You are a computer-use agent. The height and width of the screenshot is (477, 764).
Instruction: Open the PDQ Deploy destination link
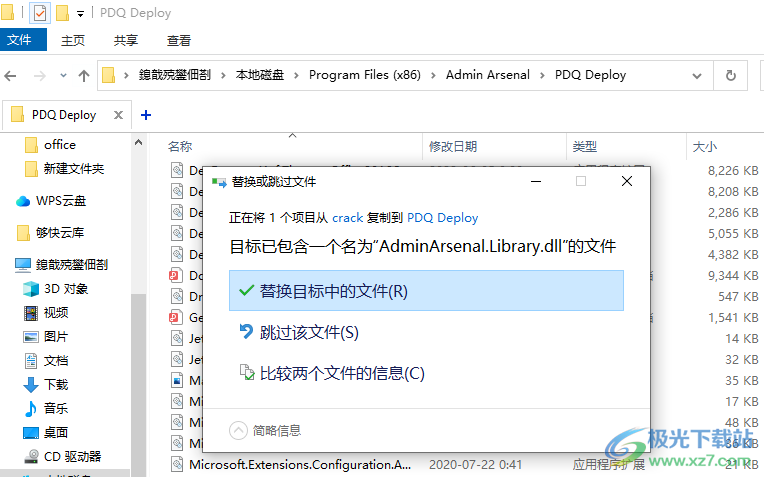(x=442, y=218)
